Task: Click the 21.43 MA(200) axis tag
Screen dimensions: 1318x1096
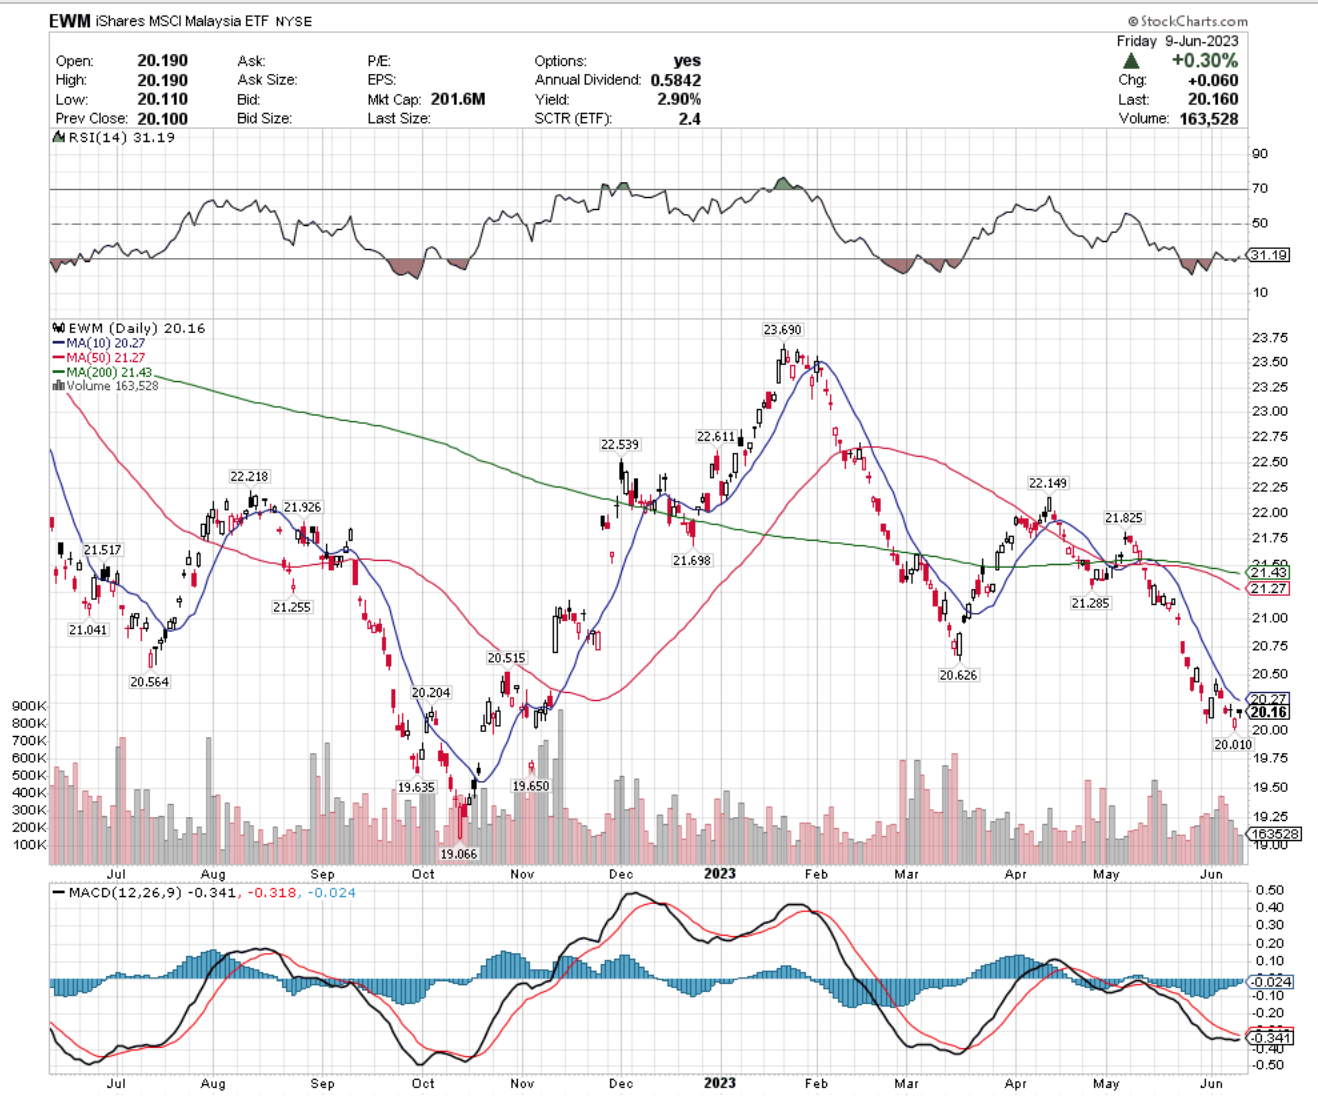Action: point(1268,572)
